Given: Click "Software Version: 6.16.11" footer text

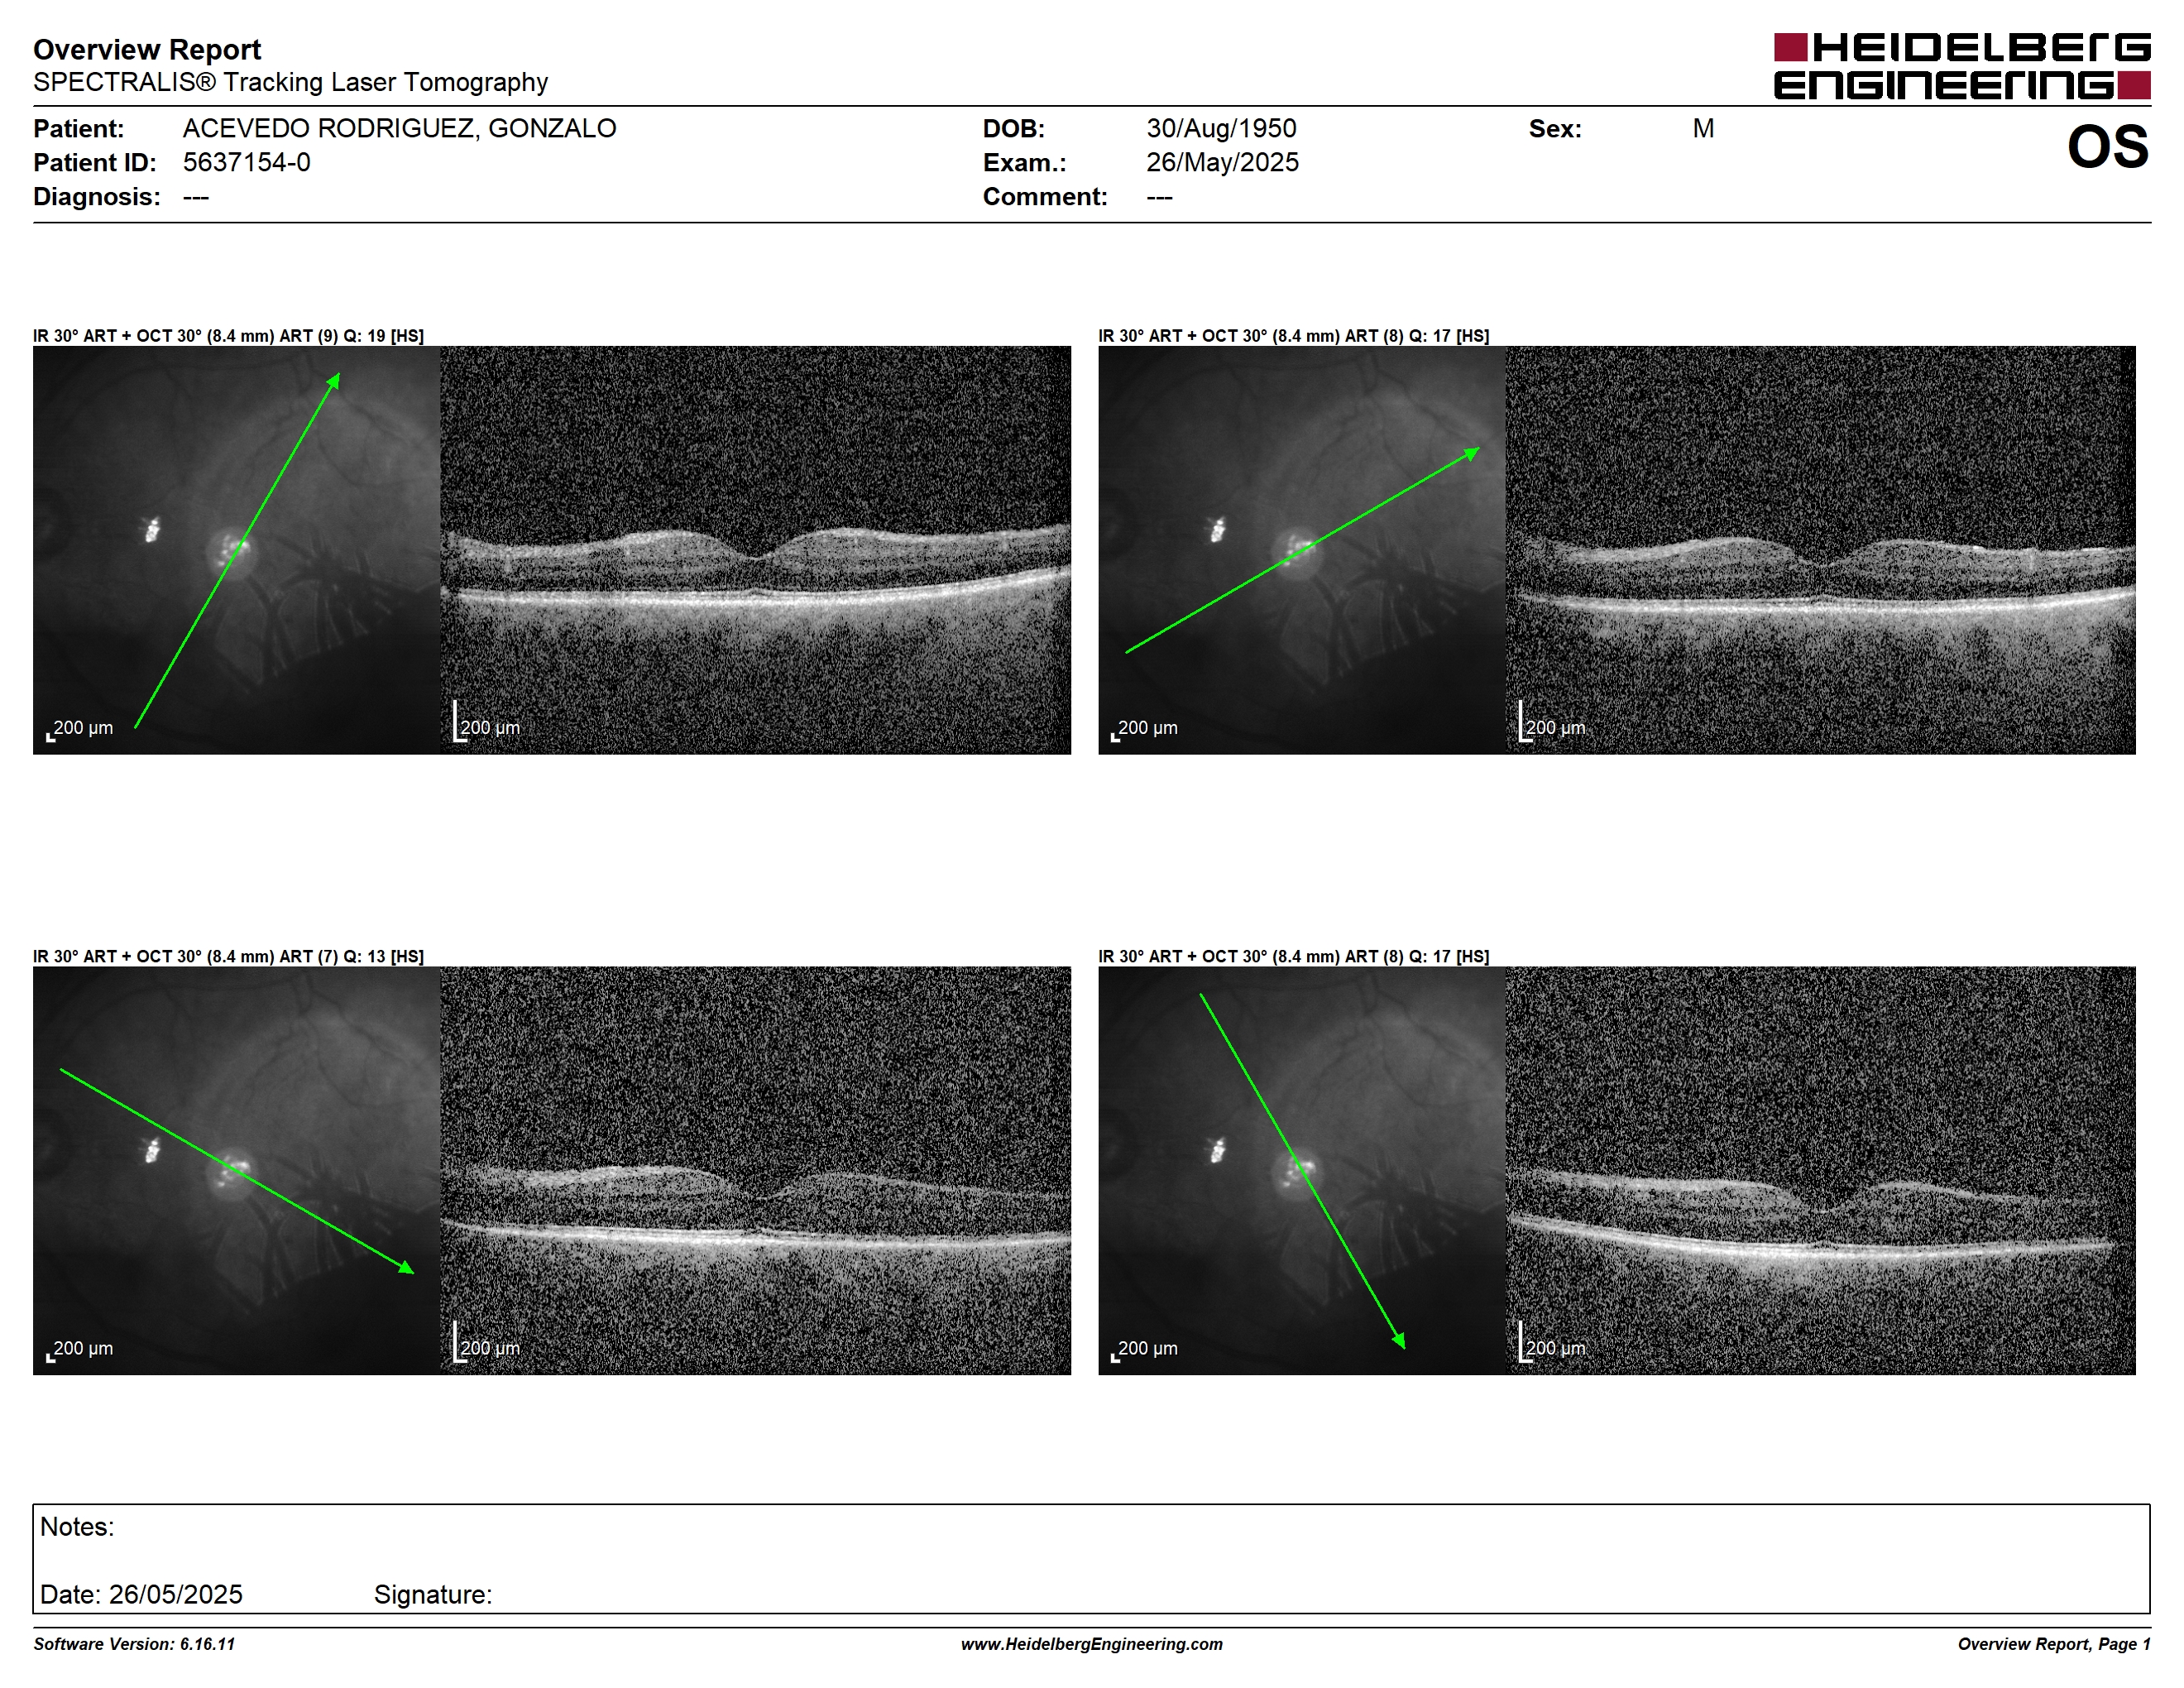Looking at the screenshot, I should 134,1644.
